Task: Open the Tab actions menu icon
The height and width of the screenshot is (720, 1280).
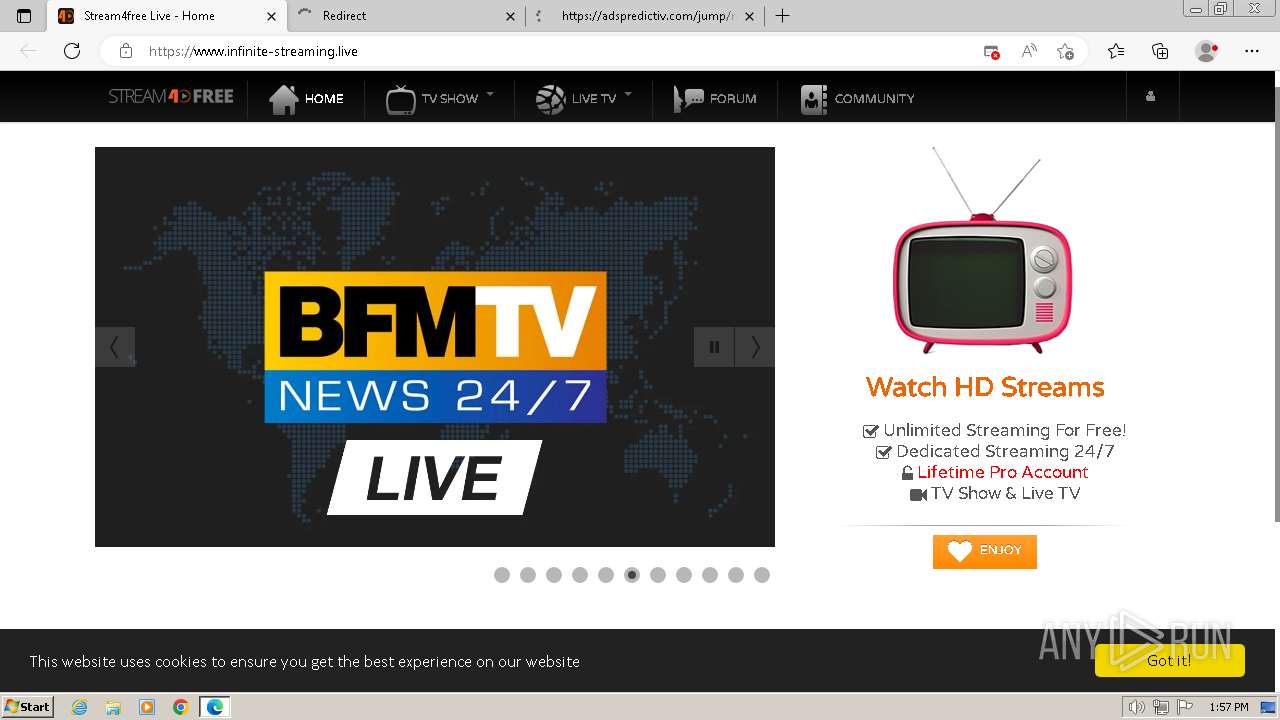Action: [24, 16]
